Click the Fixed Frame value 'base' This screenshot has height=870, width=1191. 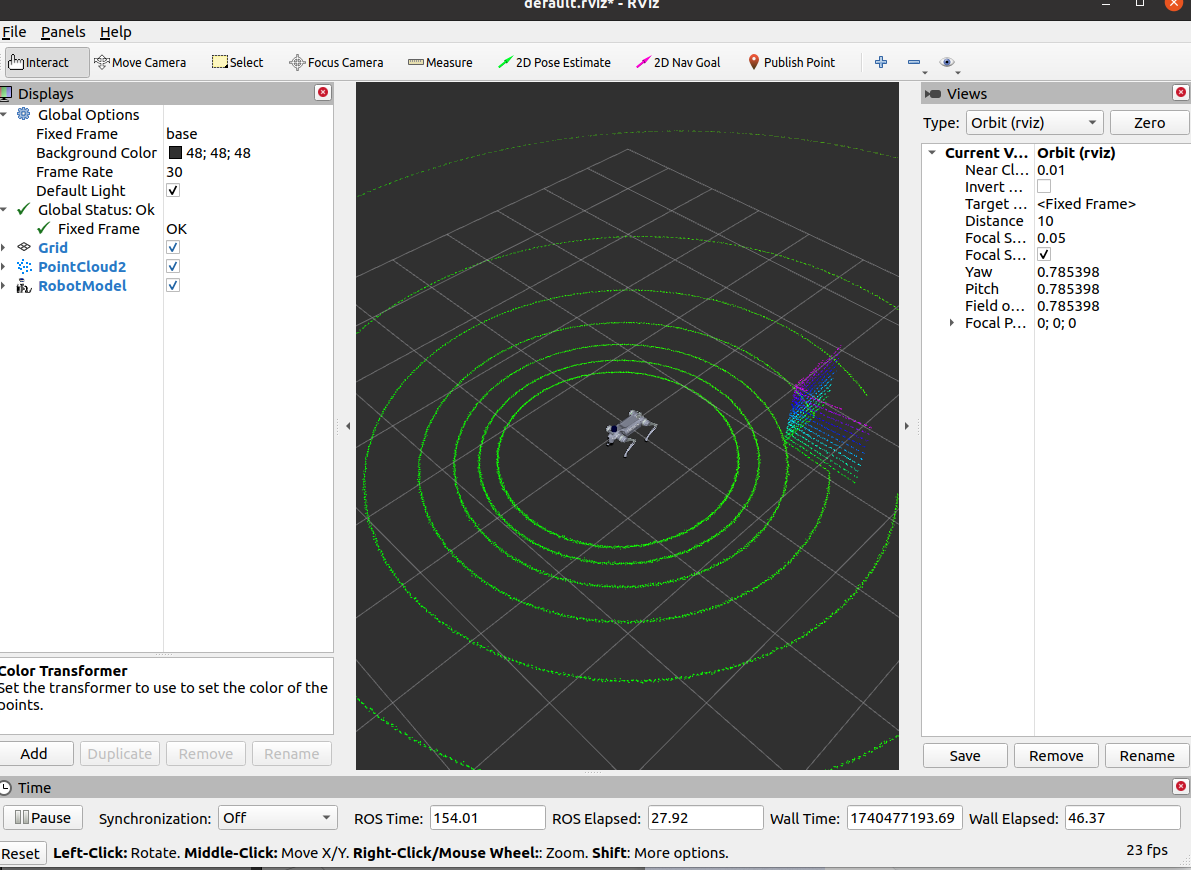click(182, 134)
